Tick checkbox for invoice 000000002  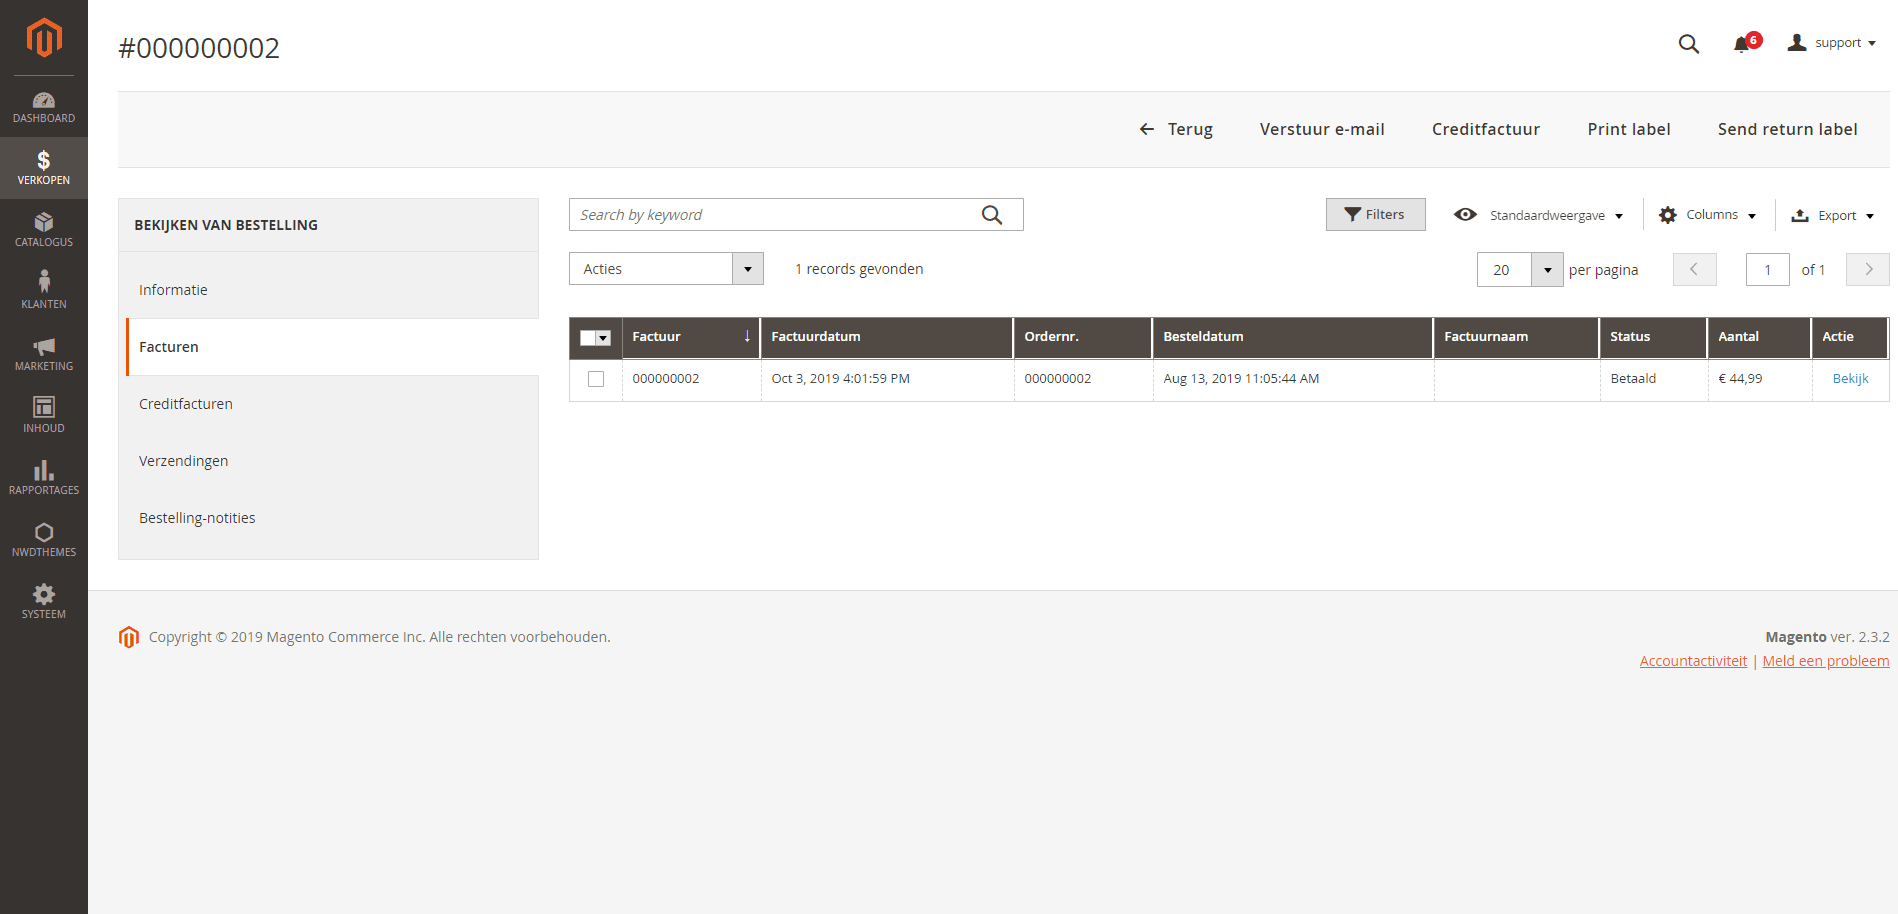tap(596, 379)
